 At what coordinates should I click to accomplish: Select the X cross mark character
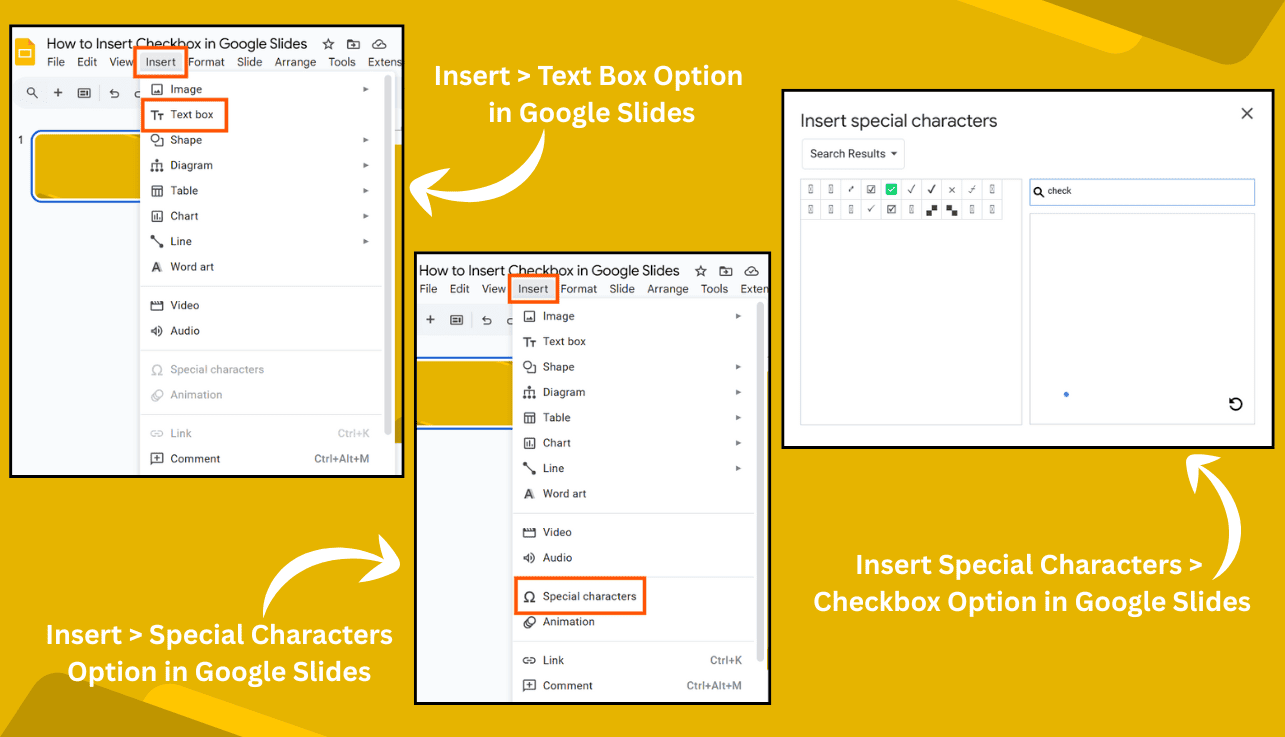951,189
